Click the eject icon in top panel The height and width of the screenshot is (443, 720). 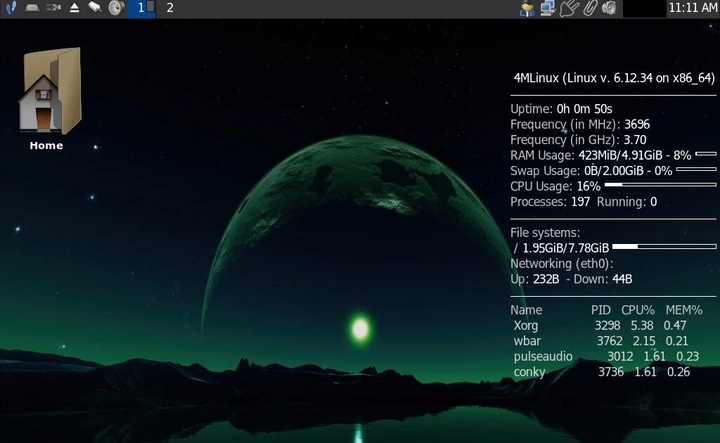point(75,8)
